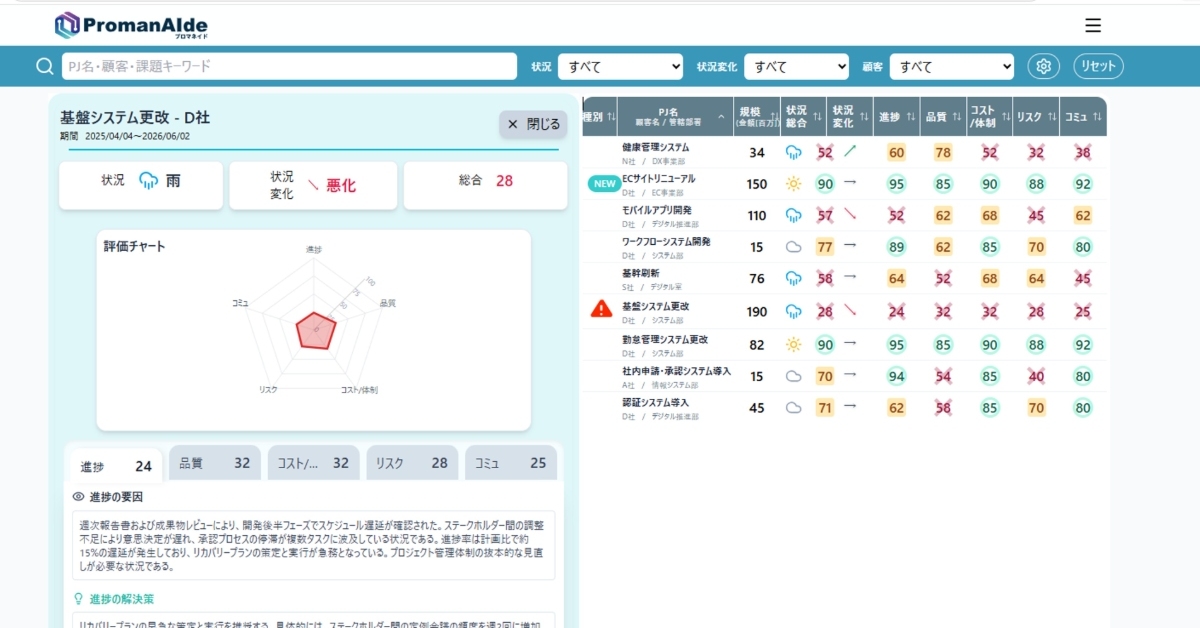Image resolution: width=1200 pixels, height=628 pixels.
Task: Select the 勤怠管理システム更改 project name
Action: point(665,340)
